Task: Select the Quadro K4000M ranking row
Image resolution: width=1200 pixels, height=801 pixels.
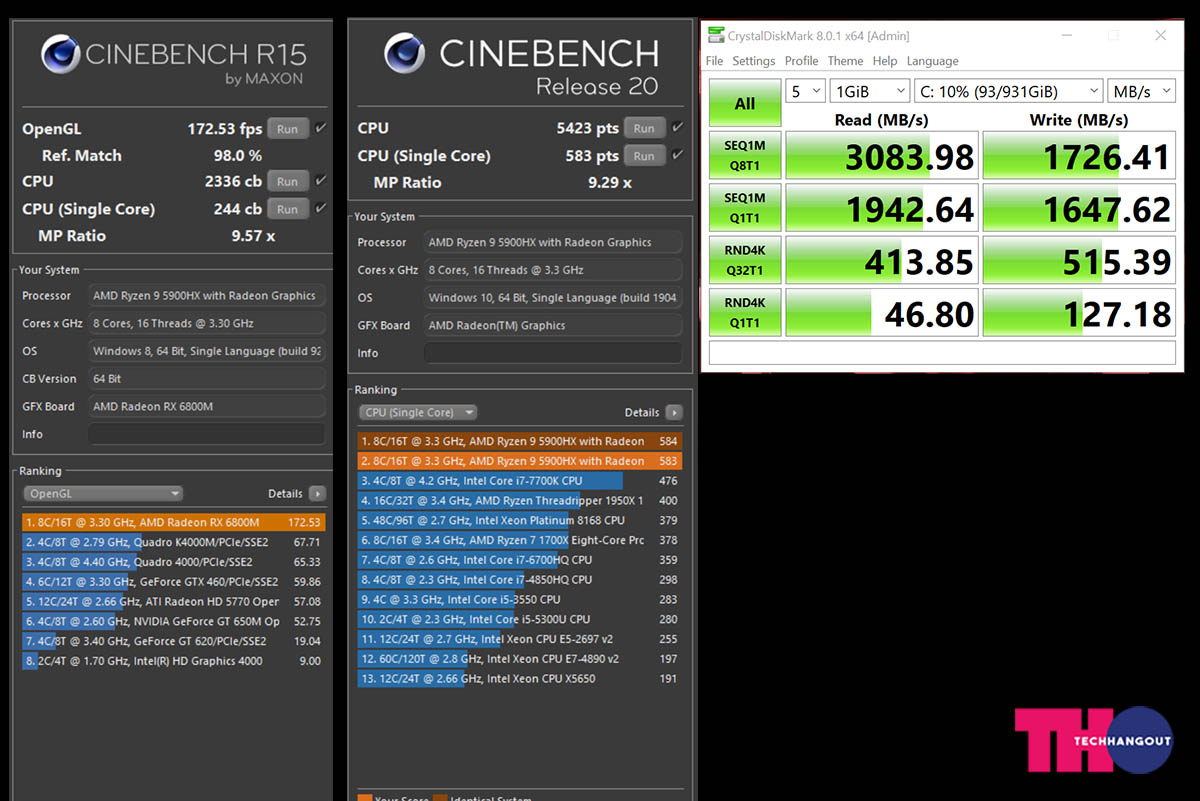Action: (x=173, y=542)
